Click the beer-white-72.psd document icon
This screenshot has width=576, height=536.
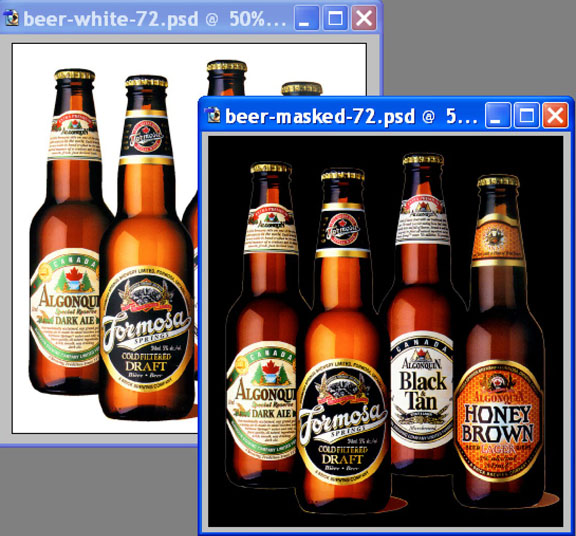11,18
